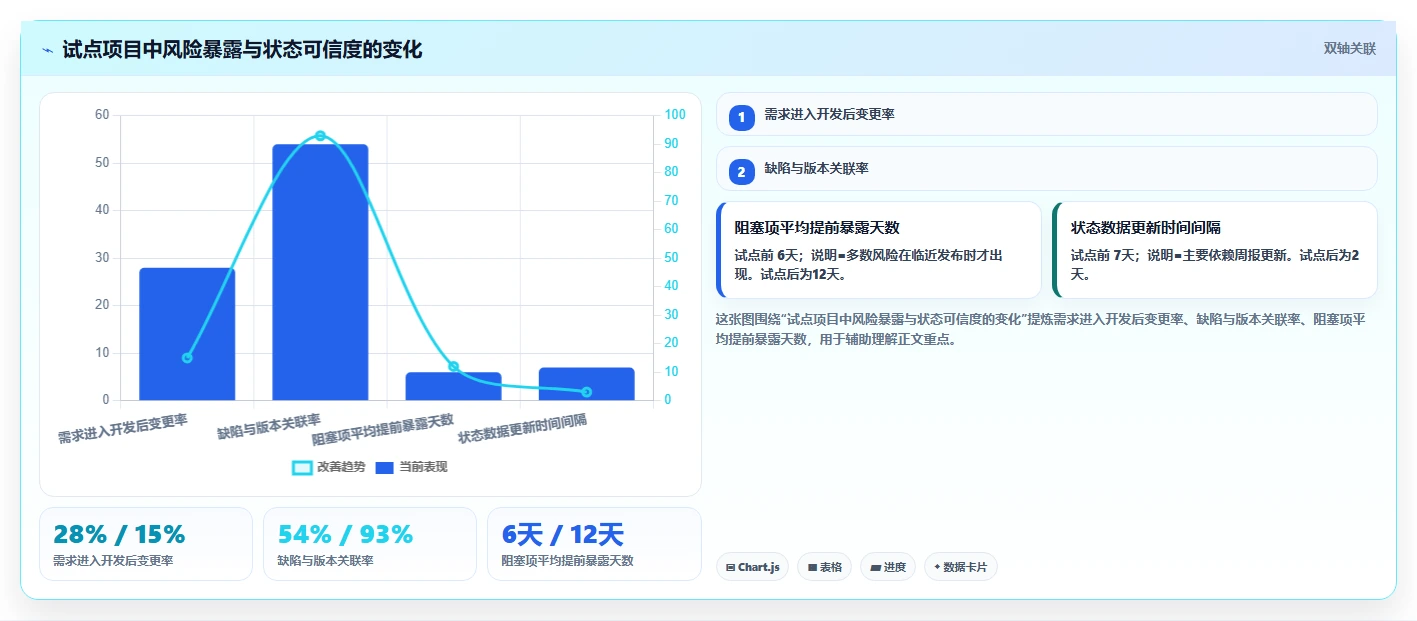The width and height of the screenshot is (1417, 621).
Task: Click x-axis label 阻塞项平均提前暴露天数
Action: 383,430
